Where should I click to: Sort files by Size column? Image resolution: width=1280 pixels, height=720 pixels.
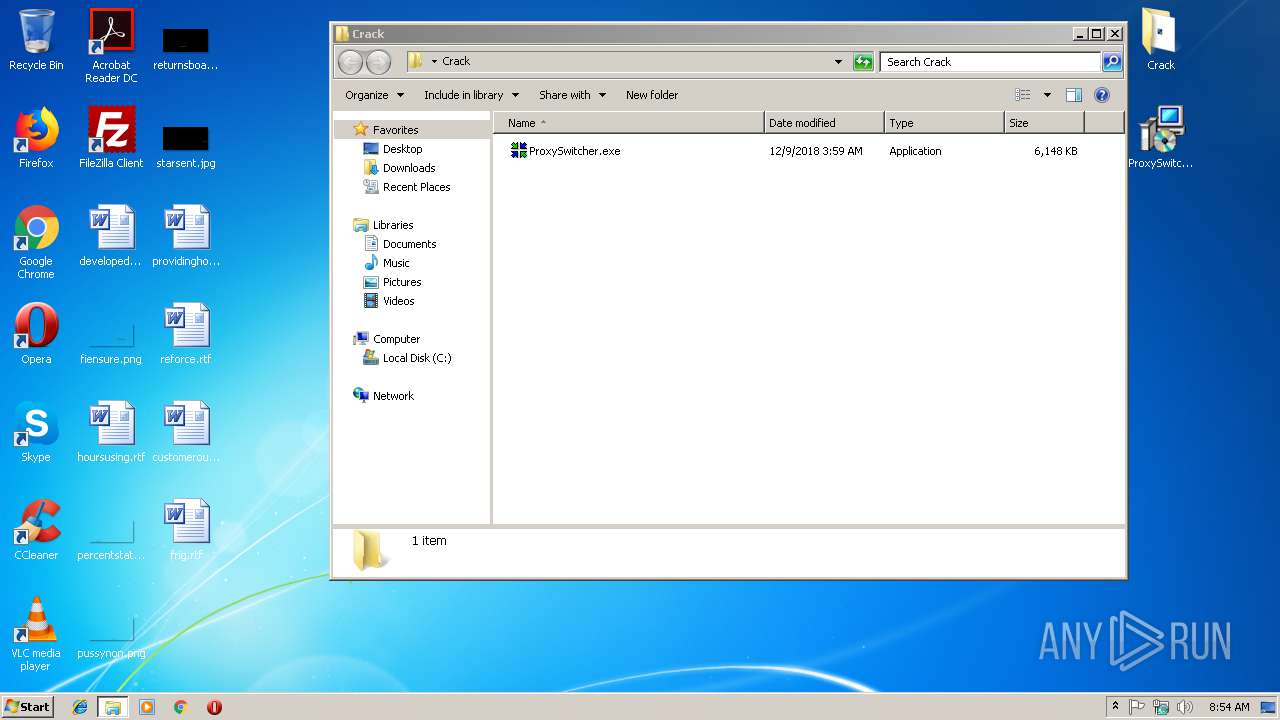[1044, 123]
